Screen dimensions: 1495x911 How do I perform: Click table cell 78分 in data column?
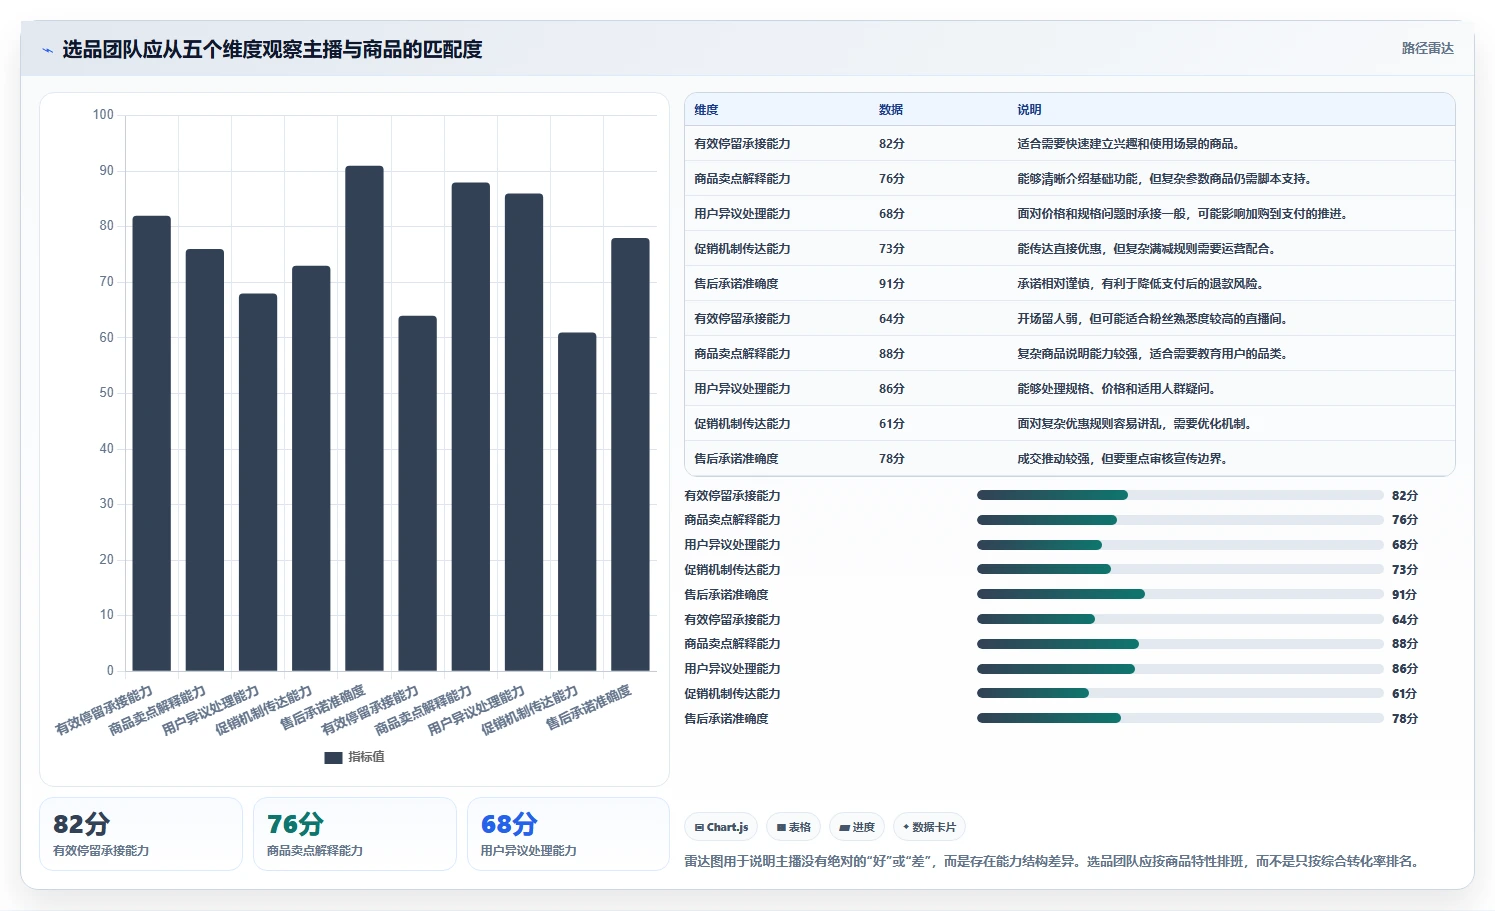(892, 459)
